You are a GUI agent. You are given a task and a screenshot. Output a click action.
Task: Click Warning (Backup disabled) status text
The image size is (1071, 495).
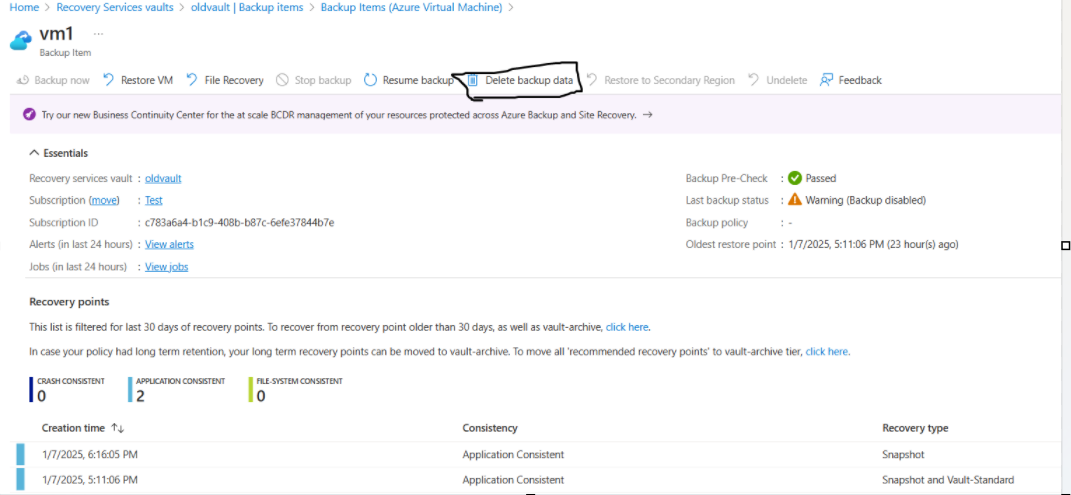coord(866,200)
